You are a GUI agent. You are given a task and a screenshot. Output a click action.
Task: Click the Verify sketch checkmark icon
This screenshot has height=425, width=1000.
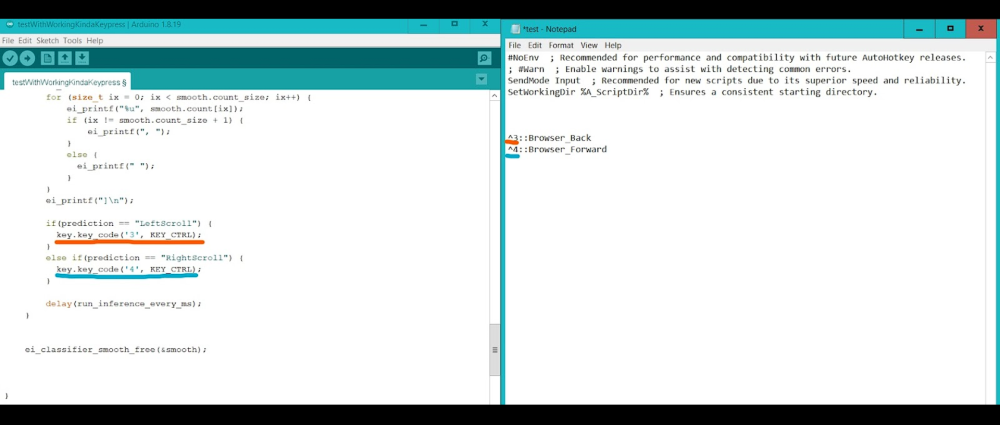(x=10, y=59)
